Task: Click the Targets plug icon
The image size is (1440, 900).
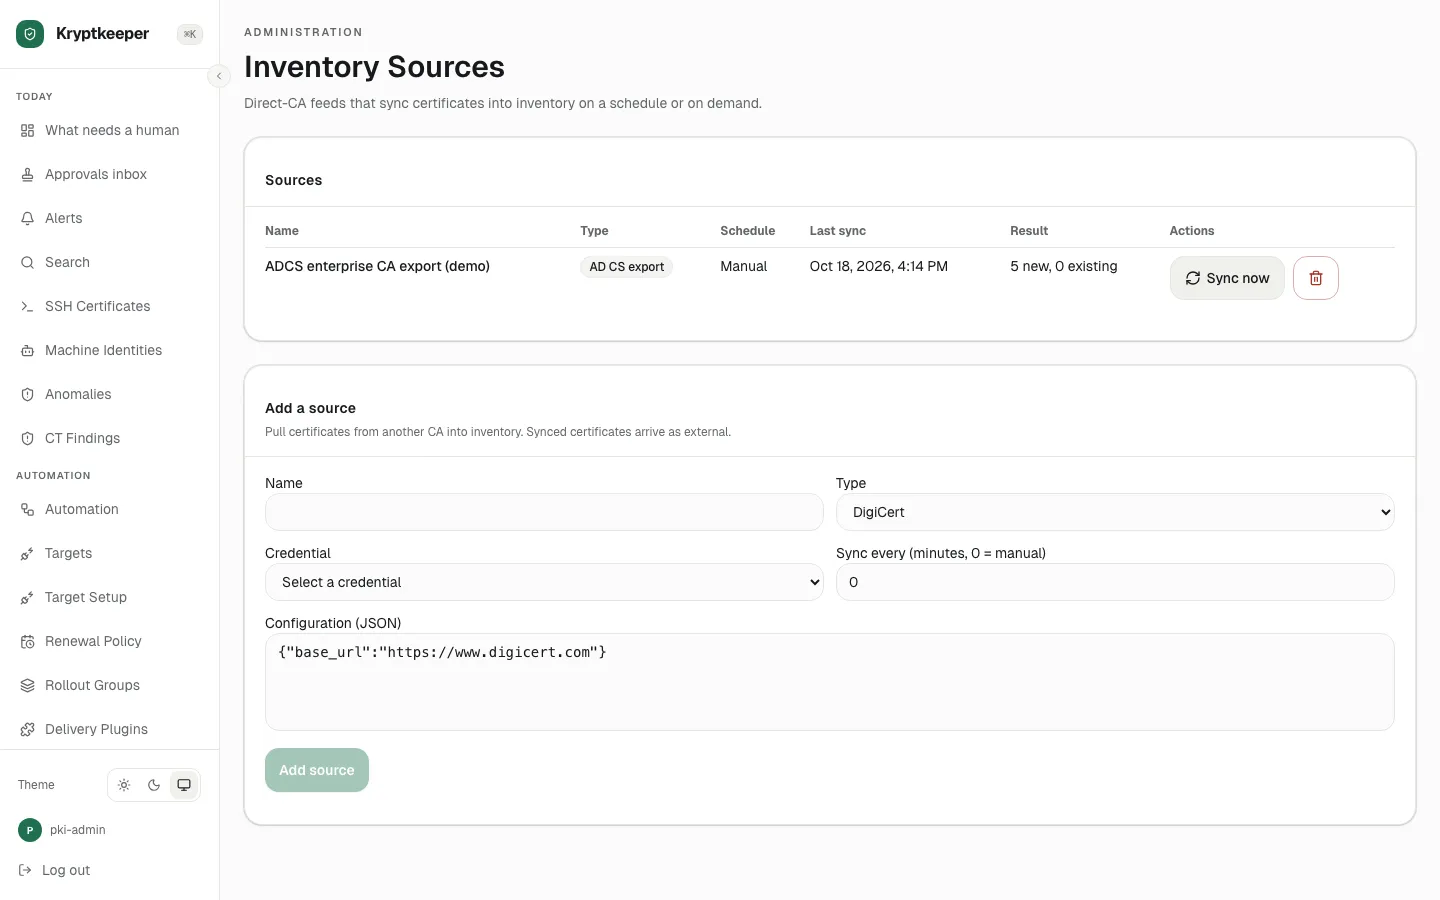Action: [x=27, y=553]
